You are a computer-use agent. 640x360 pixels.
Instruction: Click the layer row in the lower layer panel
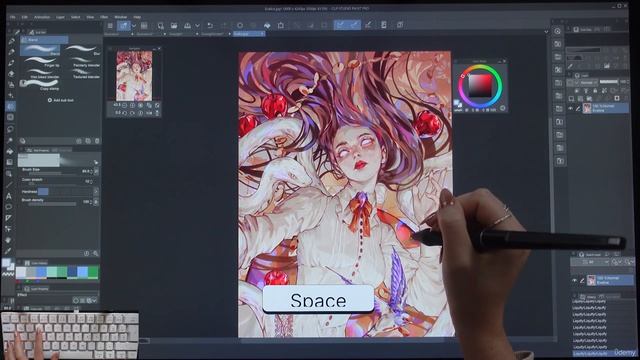click(x=602, y=280)
